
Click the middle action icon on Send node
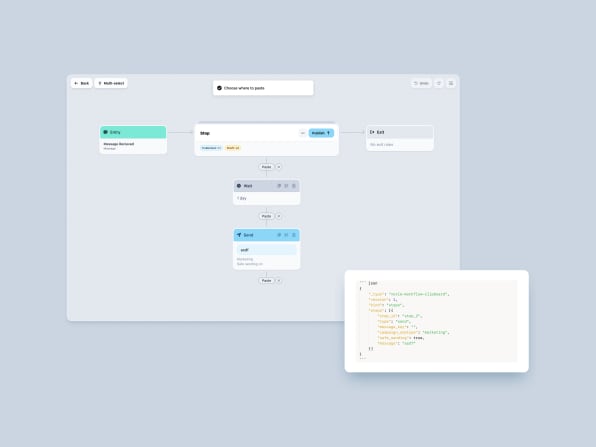[x=286, y=235]
